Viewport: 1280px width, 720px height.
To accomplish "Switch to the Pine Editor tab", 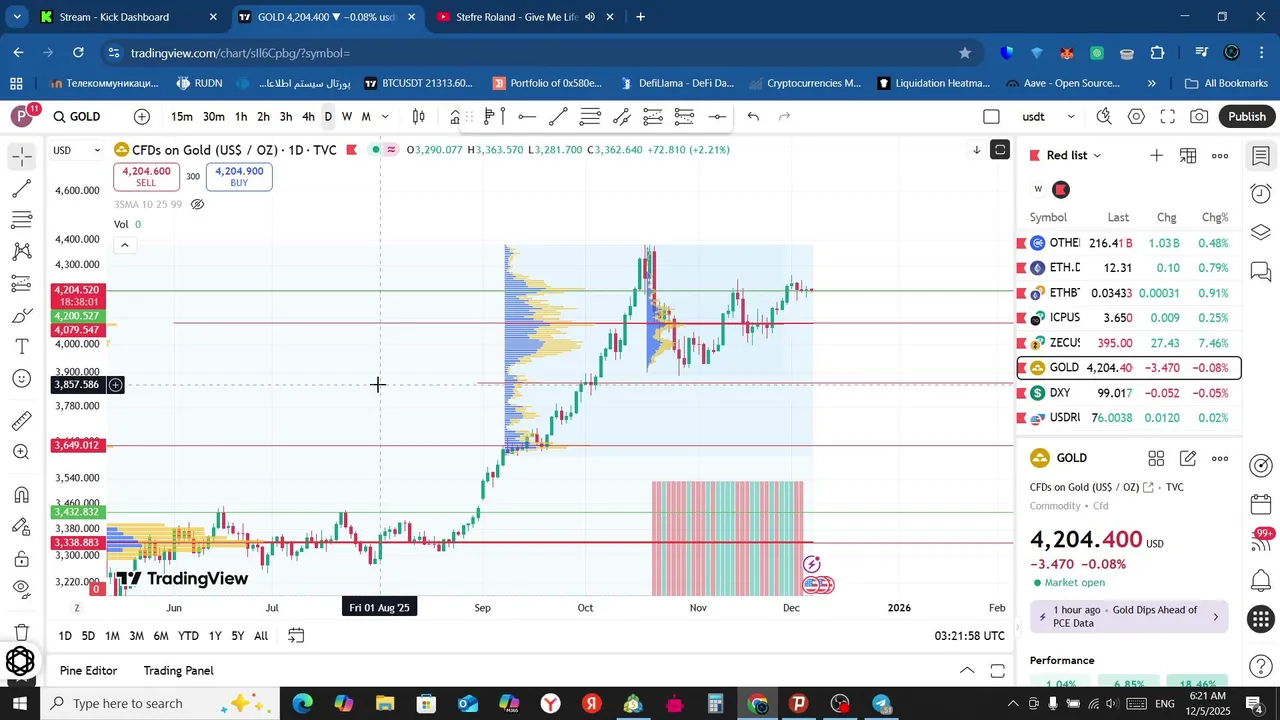I will [88, 671].
